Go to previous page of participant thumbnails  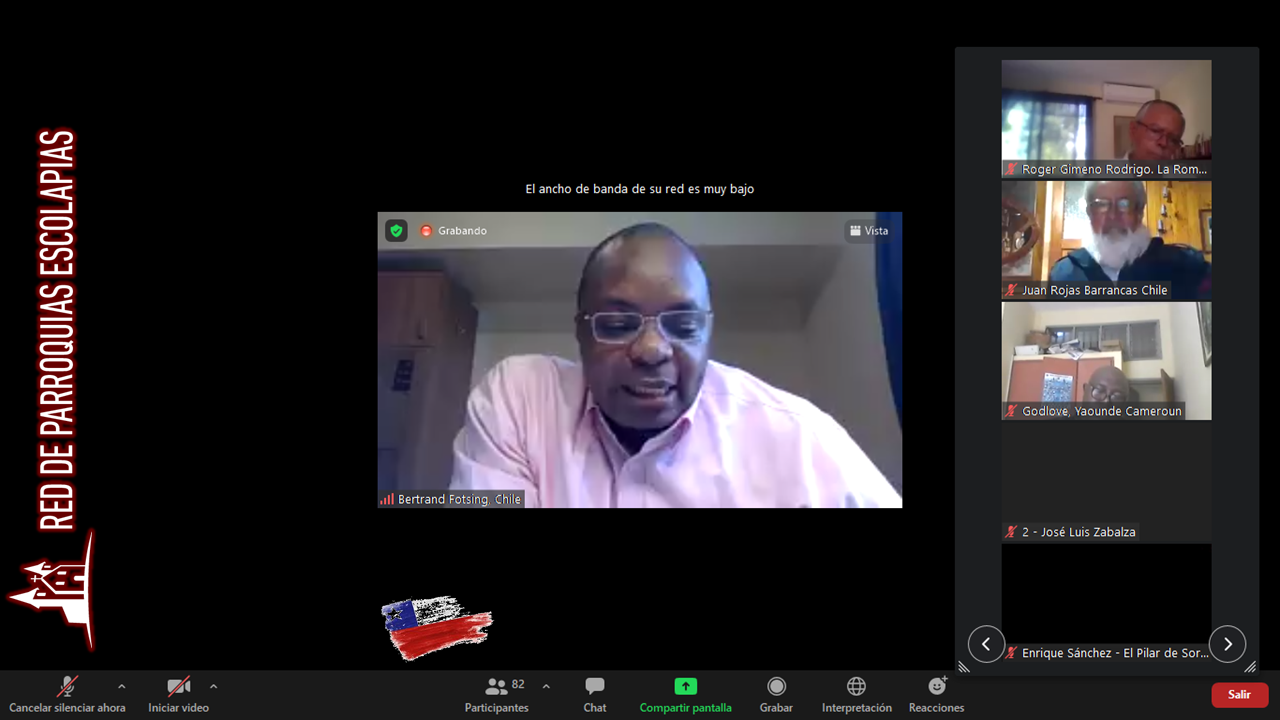point(986,644)
